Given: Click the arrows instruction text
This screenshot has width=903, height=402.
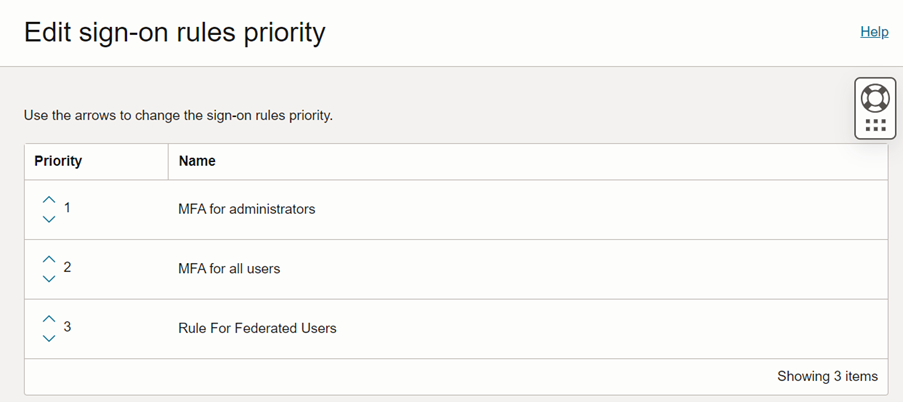Looking at the screenshot, I should pyautogui.click(x=178, y=115).
